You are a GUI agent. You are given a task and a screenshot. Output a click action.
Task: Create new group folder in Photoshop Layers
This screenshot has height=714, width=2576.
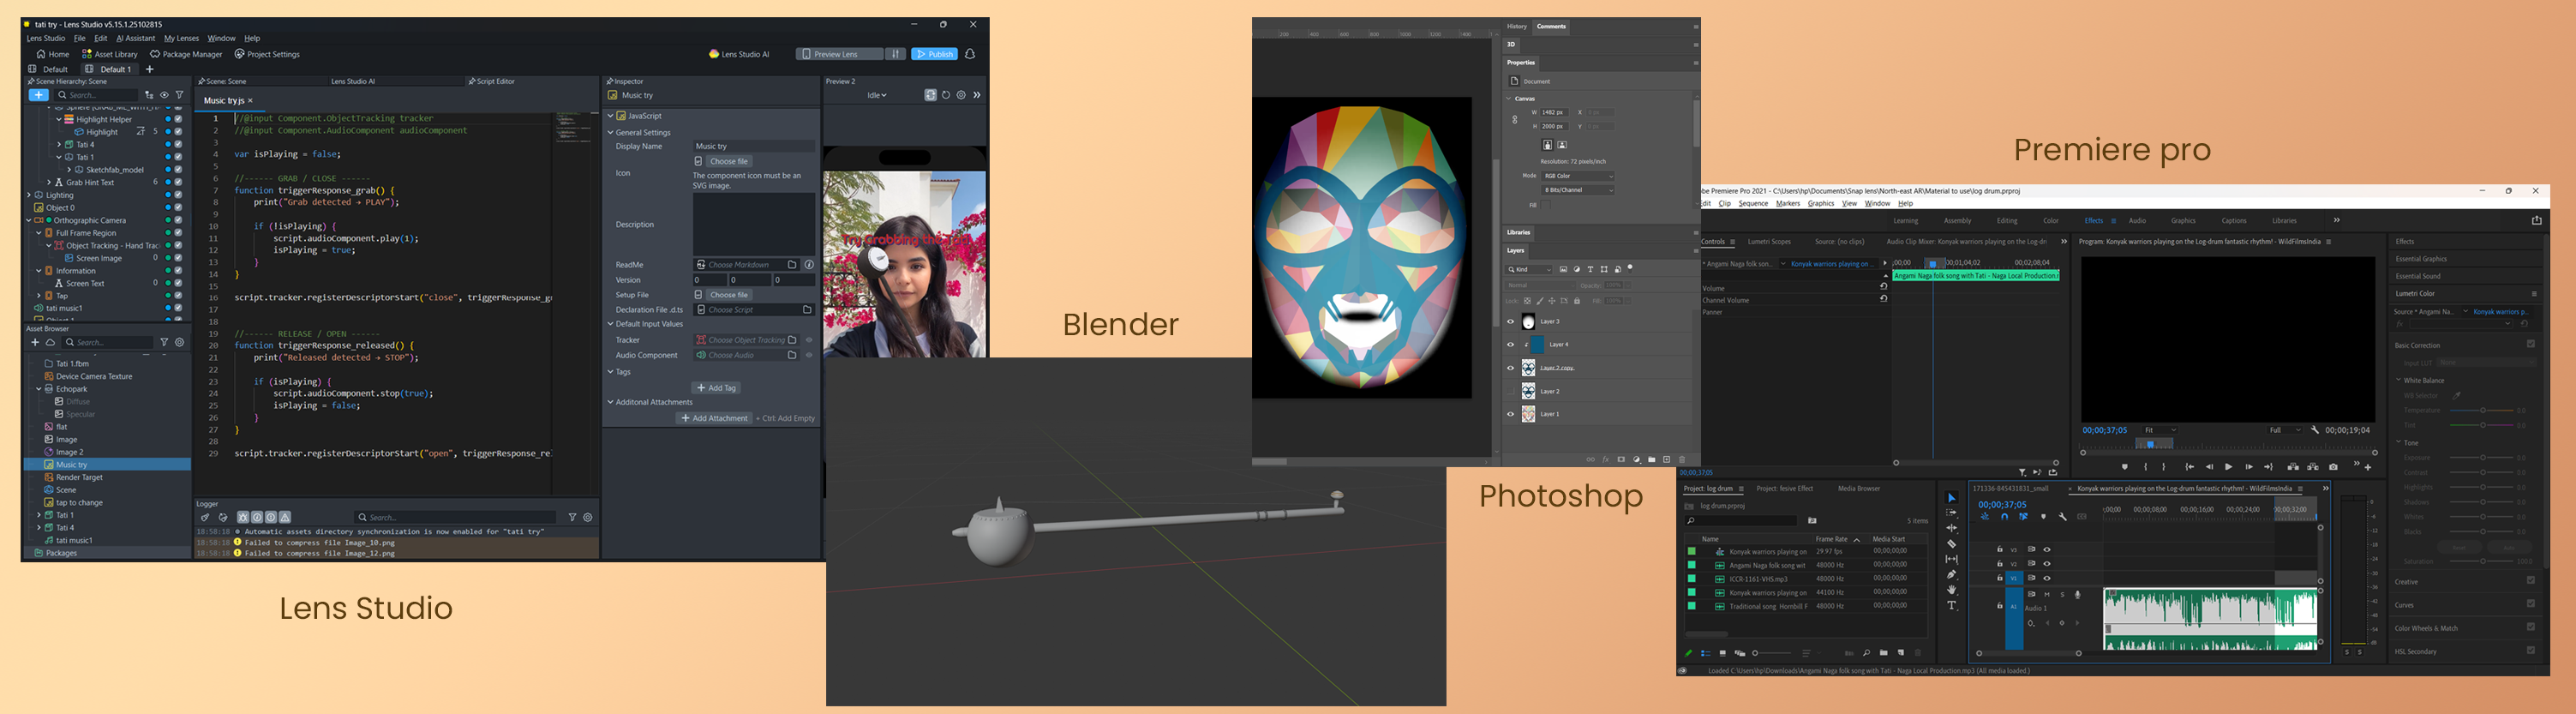tap(1651, 460)
